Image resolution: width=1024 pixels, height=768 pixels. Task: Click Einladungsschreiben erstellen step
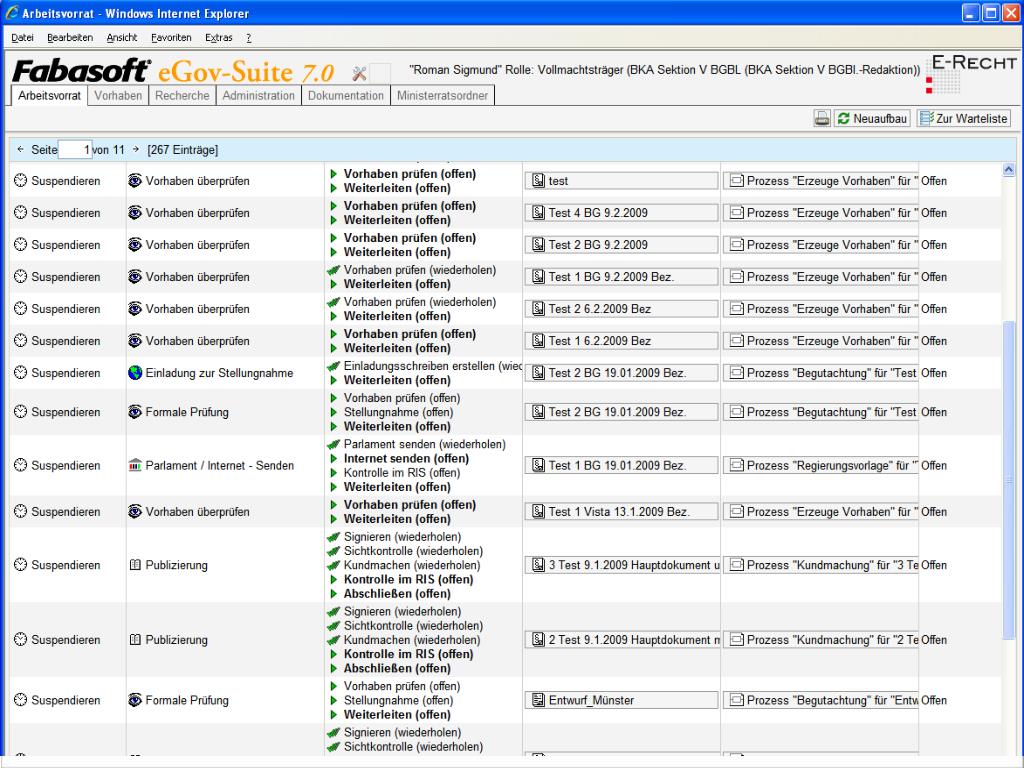[432, 366]
